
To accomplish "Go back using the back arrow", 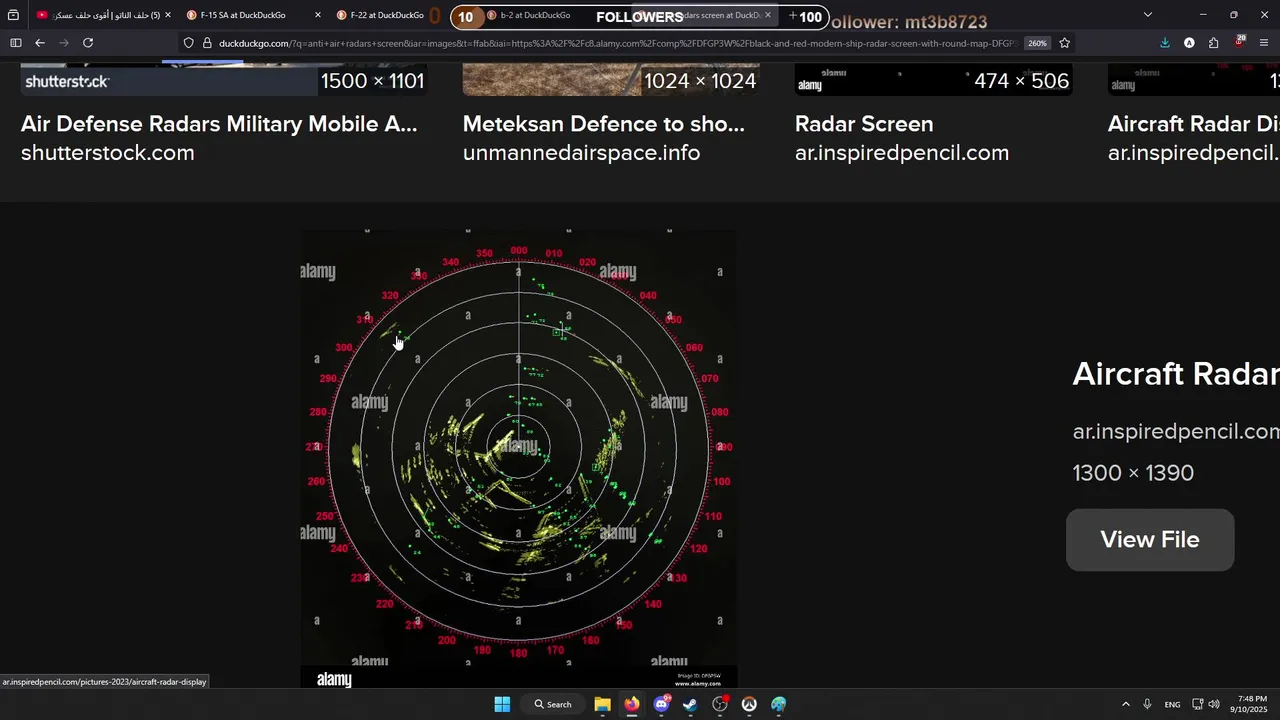I will click(x=40, y=43).
